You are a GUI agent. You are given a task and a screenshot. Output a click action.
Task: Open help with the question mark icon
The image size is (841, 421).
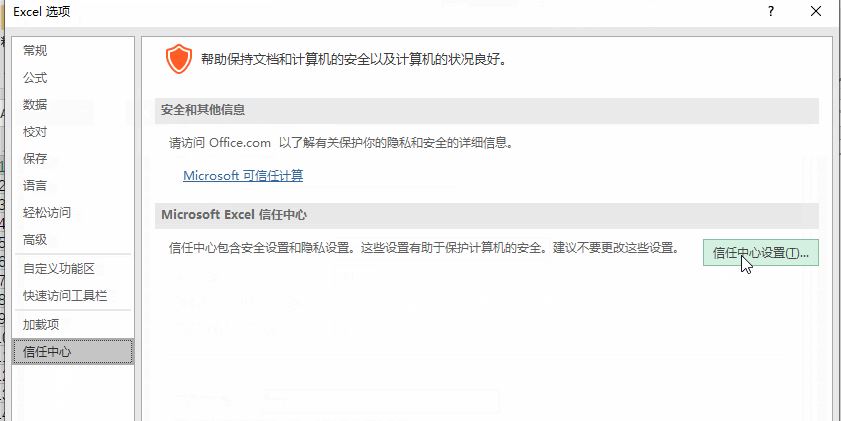click(x=771, y=11)
